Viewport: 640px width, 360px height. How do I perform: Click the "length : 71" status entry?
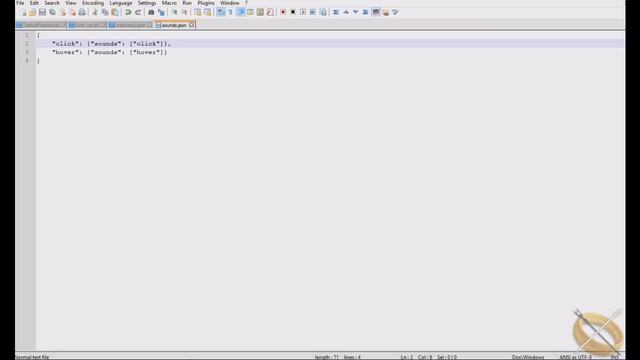[x=327, y=357]
